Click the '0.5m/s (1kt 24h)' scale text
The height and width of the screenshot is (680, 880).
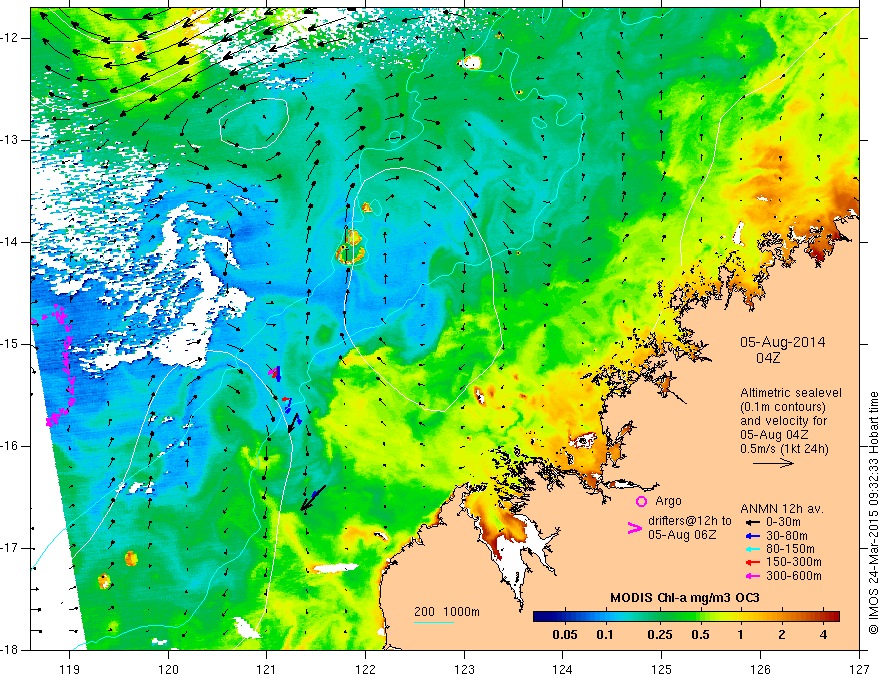pos(784,448)
